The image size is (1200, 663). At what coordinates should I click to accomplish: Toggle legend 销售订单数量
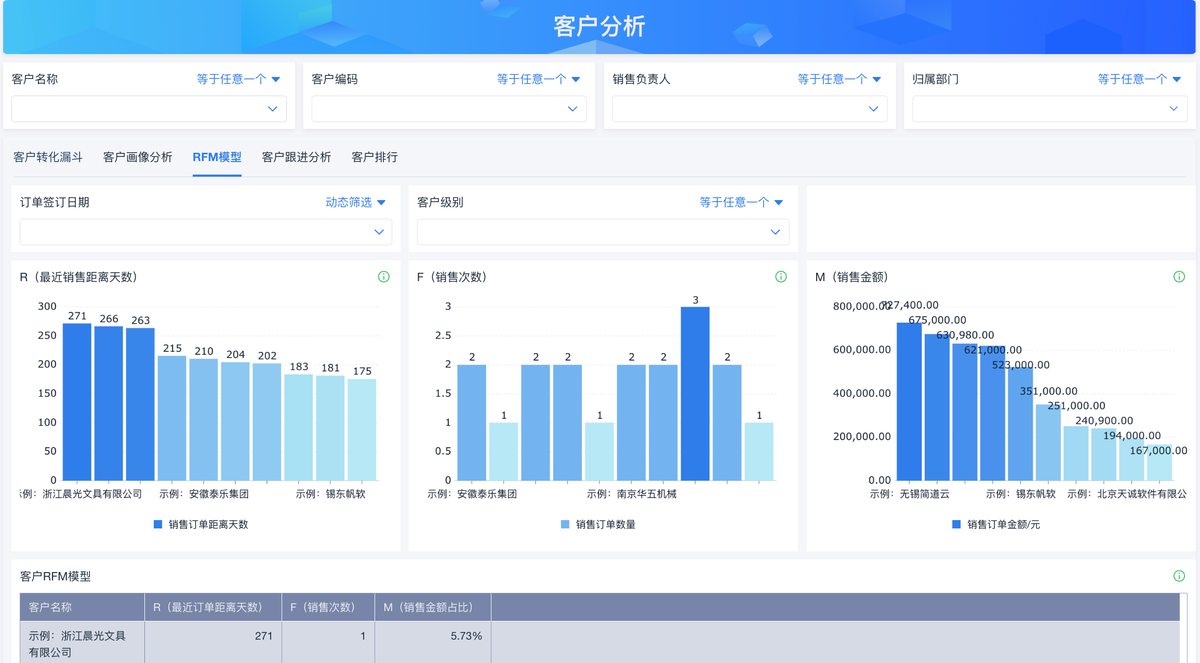pyautogui.click(x=598, y=524)
